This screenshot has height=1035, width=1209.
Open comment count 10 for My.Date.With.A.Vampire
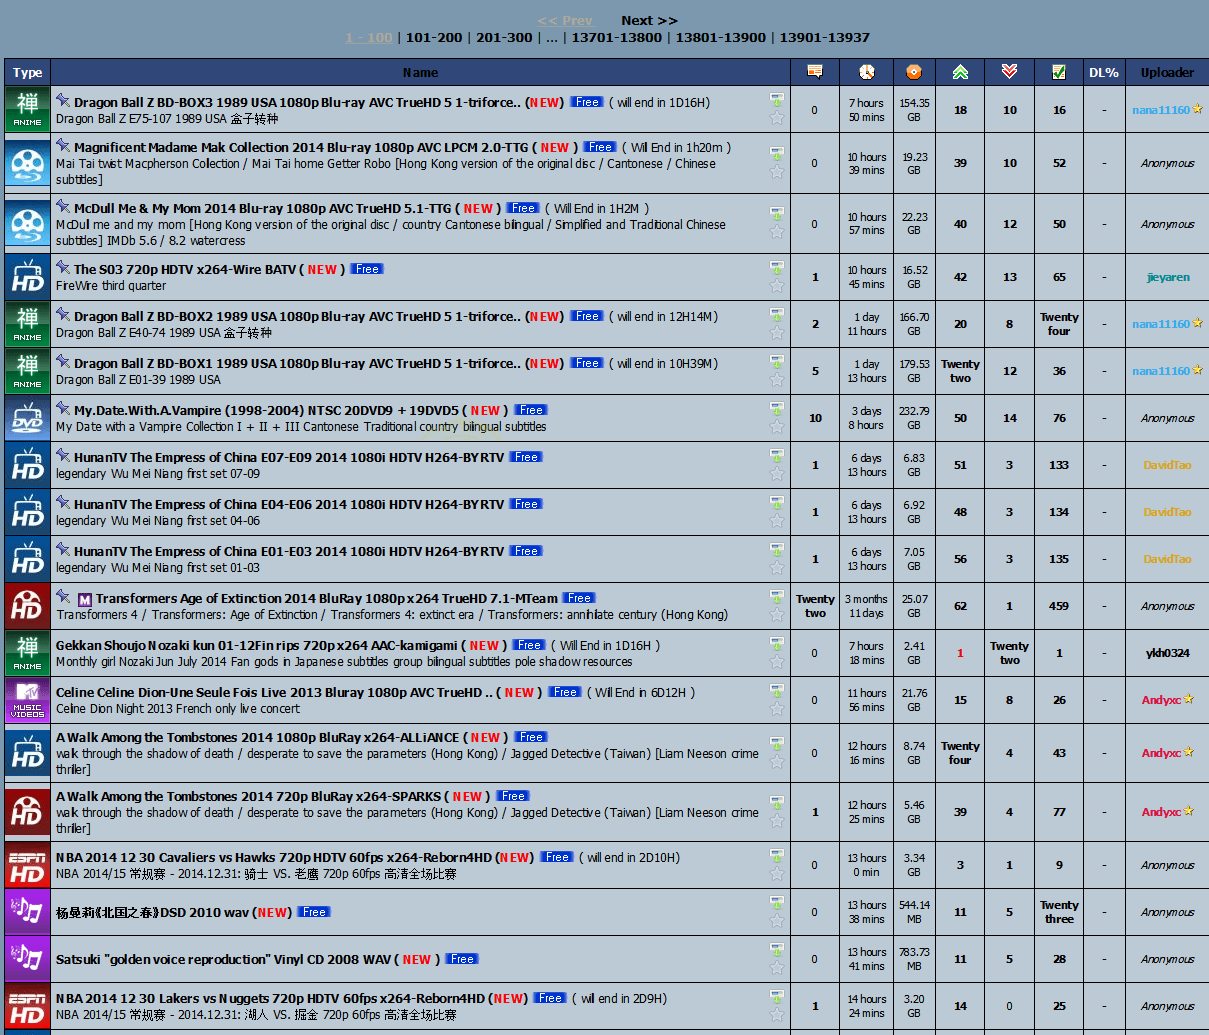815,418
